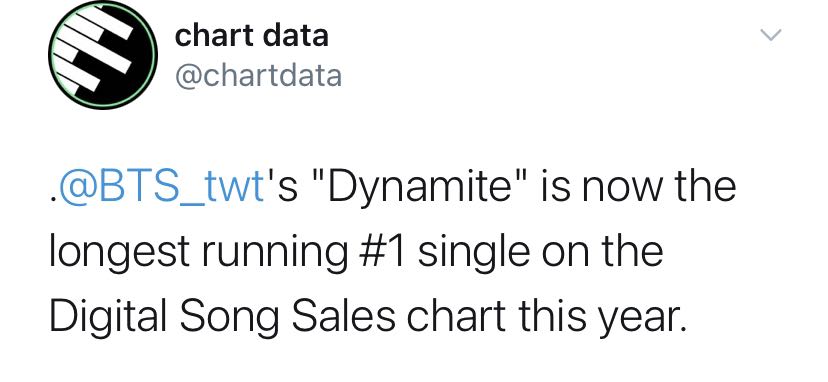Open the @chartdata handle

[x=258, y=76]
